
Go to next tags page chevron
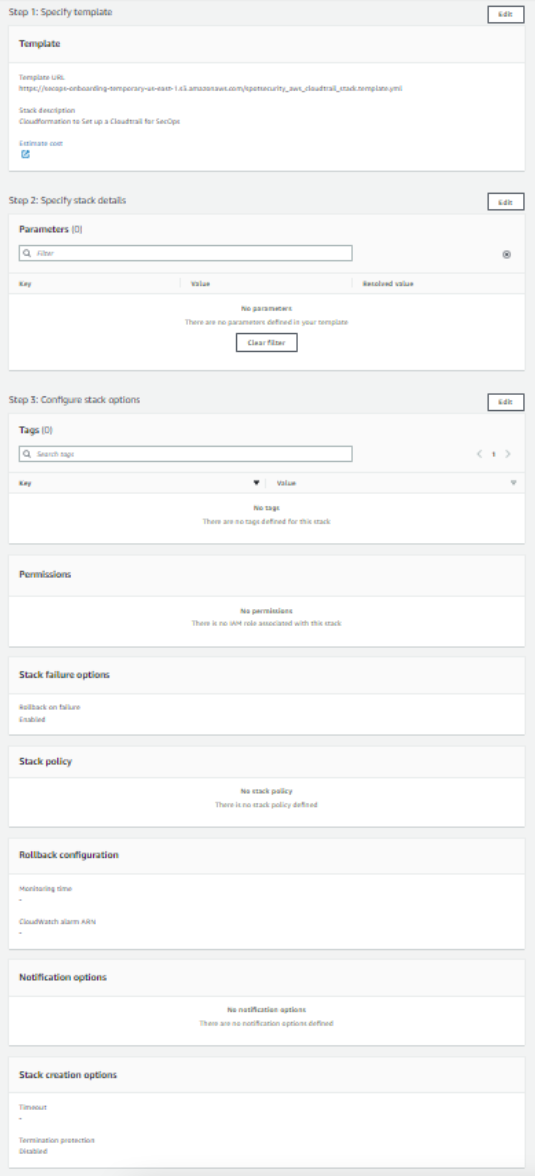508,454
